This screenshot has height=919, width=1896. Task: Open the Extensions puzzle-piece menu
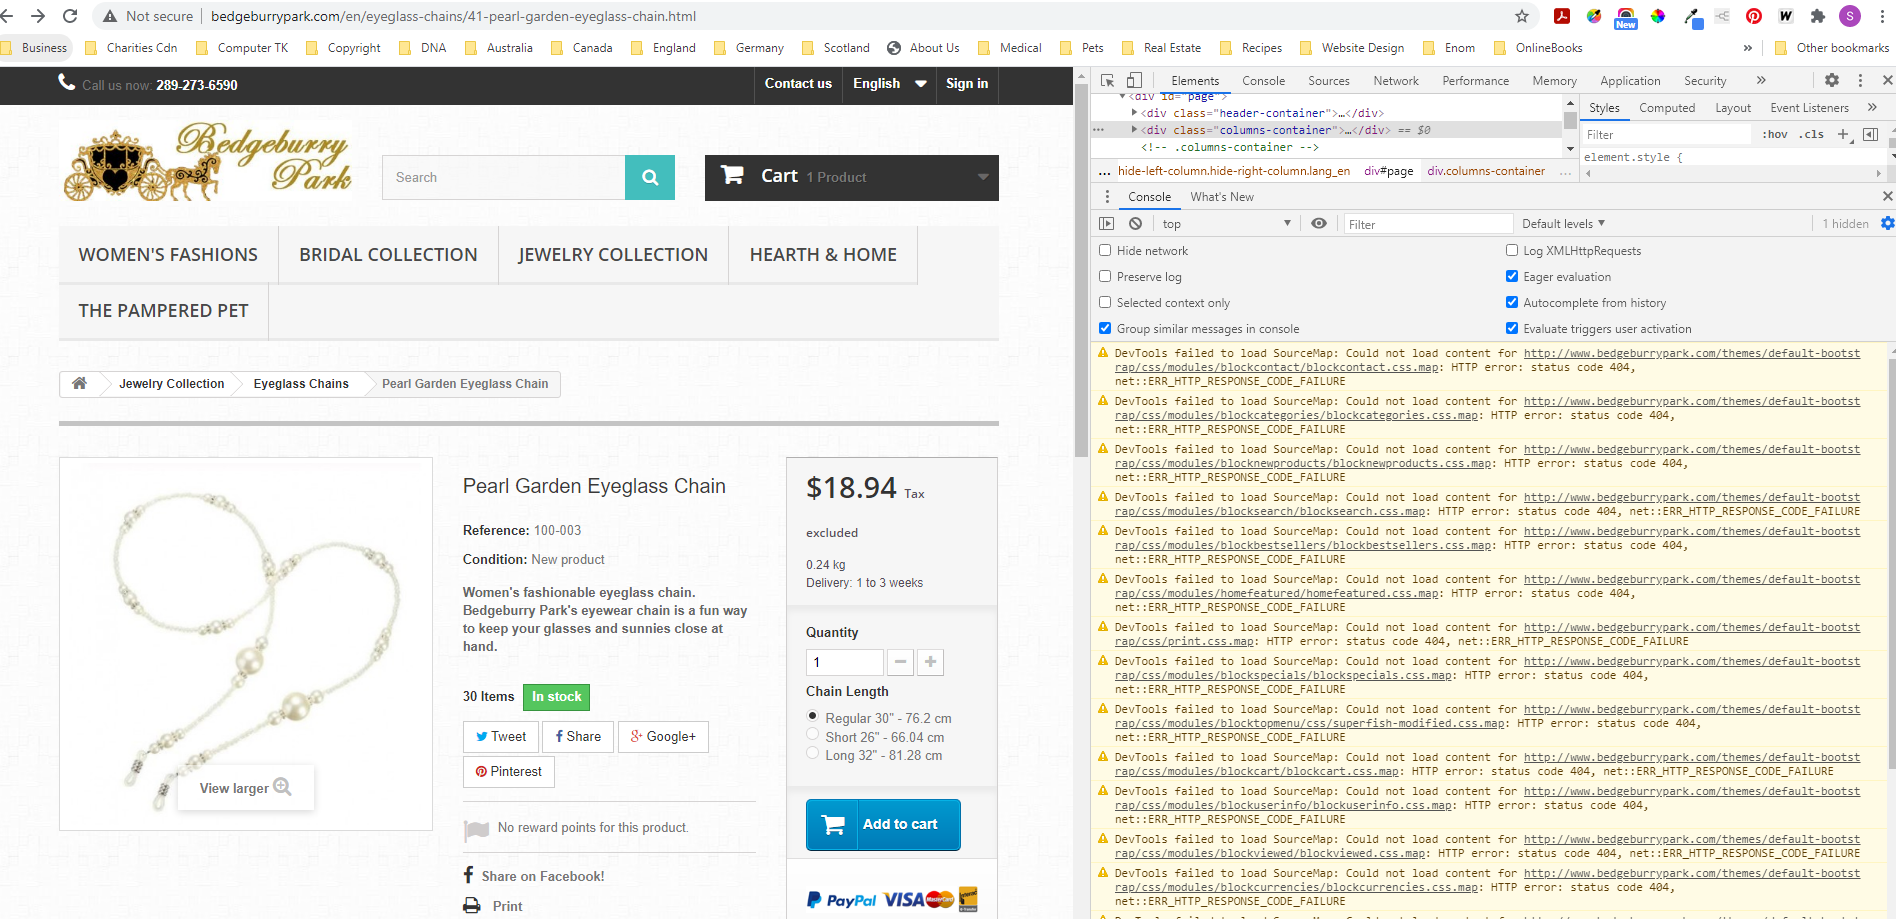pos(1818,16)
